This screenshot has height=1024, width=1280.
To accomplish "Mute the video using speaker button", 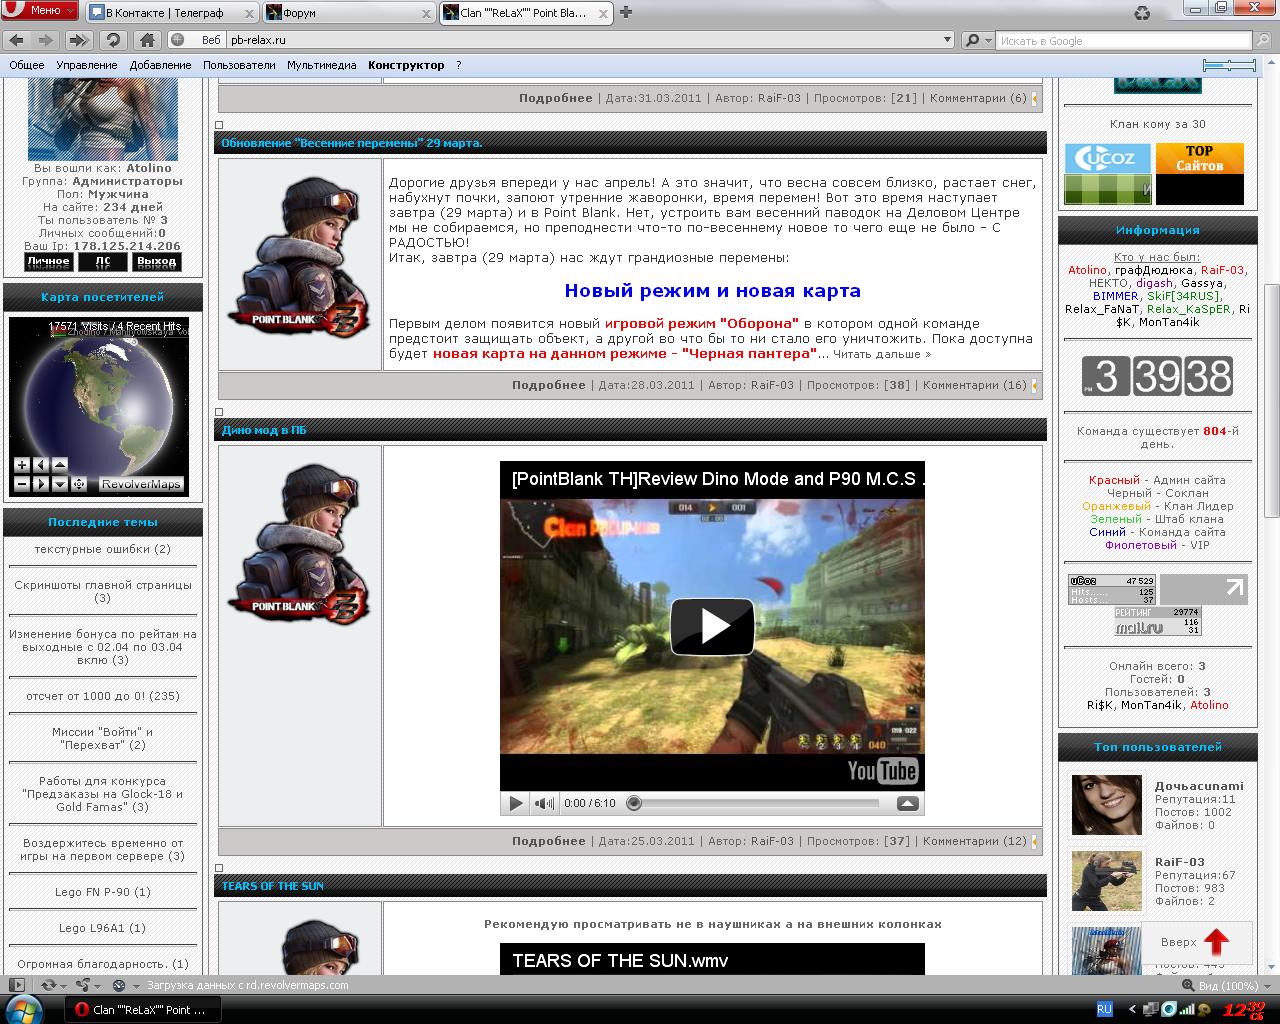I will 543,803.
